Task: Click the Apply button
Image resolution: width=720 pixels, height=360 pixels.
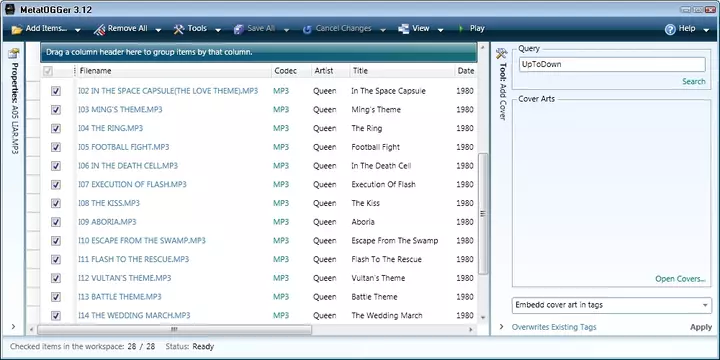Action: click(701, 327)
